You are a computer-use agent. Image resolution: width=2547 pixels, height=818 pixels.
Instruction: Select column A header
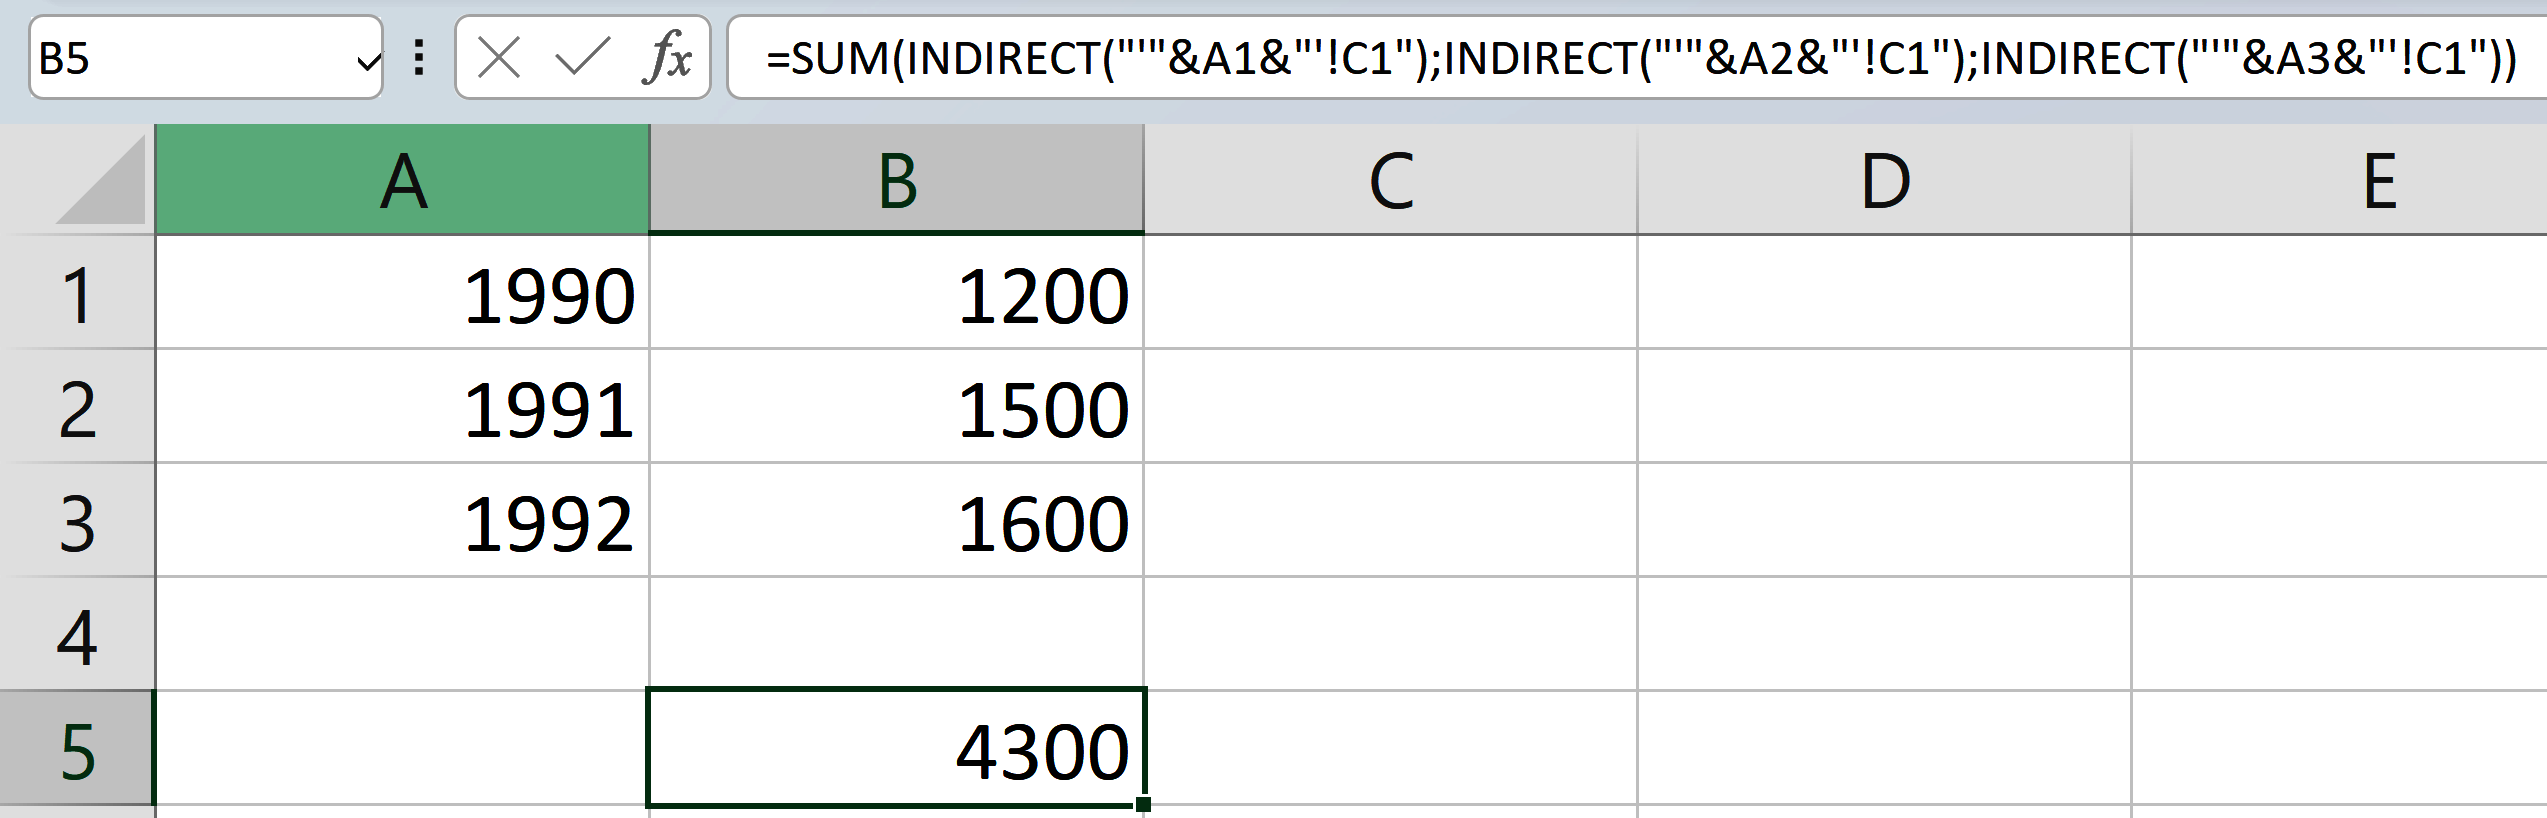(403, 178)
